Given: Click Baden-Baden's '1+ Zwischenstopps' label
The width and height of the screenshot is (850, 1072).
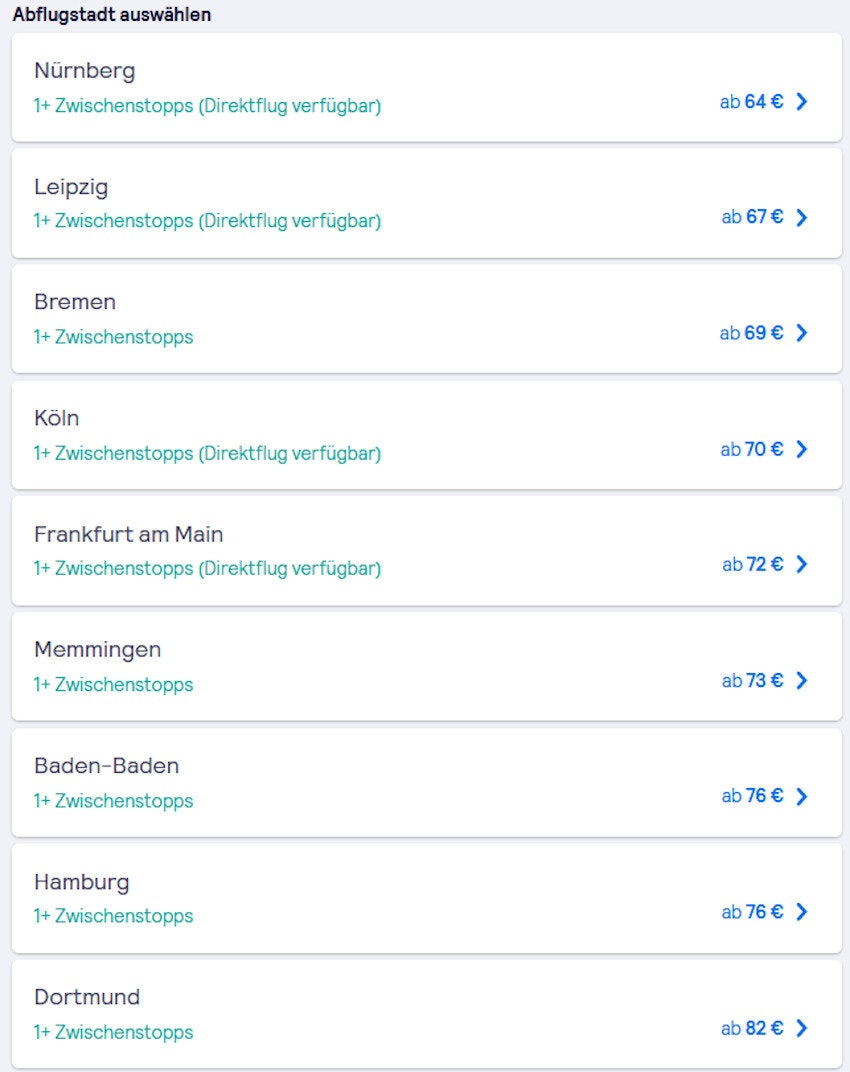Looking at the screenshot, I should (x=113, y=801).
